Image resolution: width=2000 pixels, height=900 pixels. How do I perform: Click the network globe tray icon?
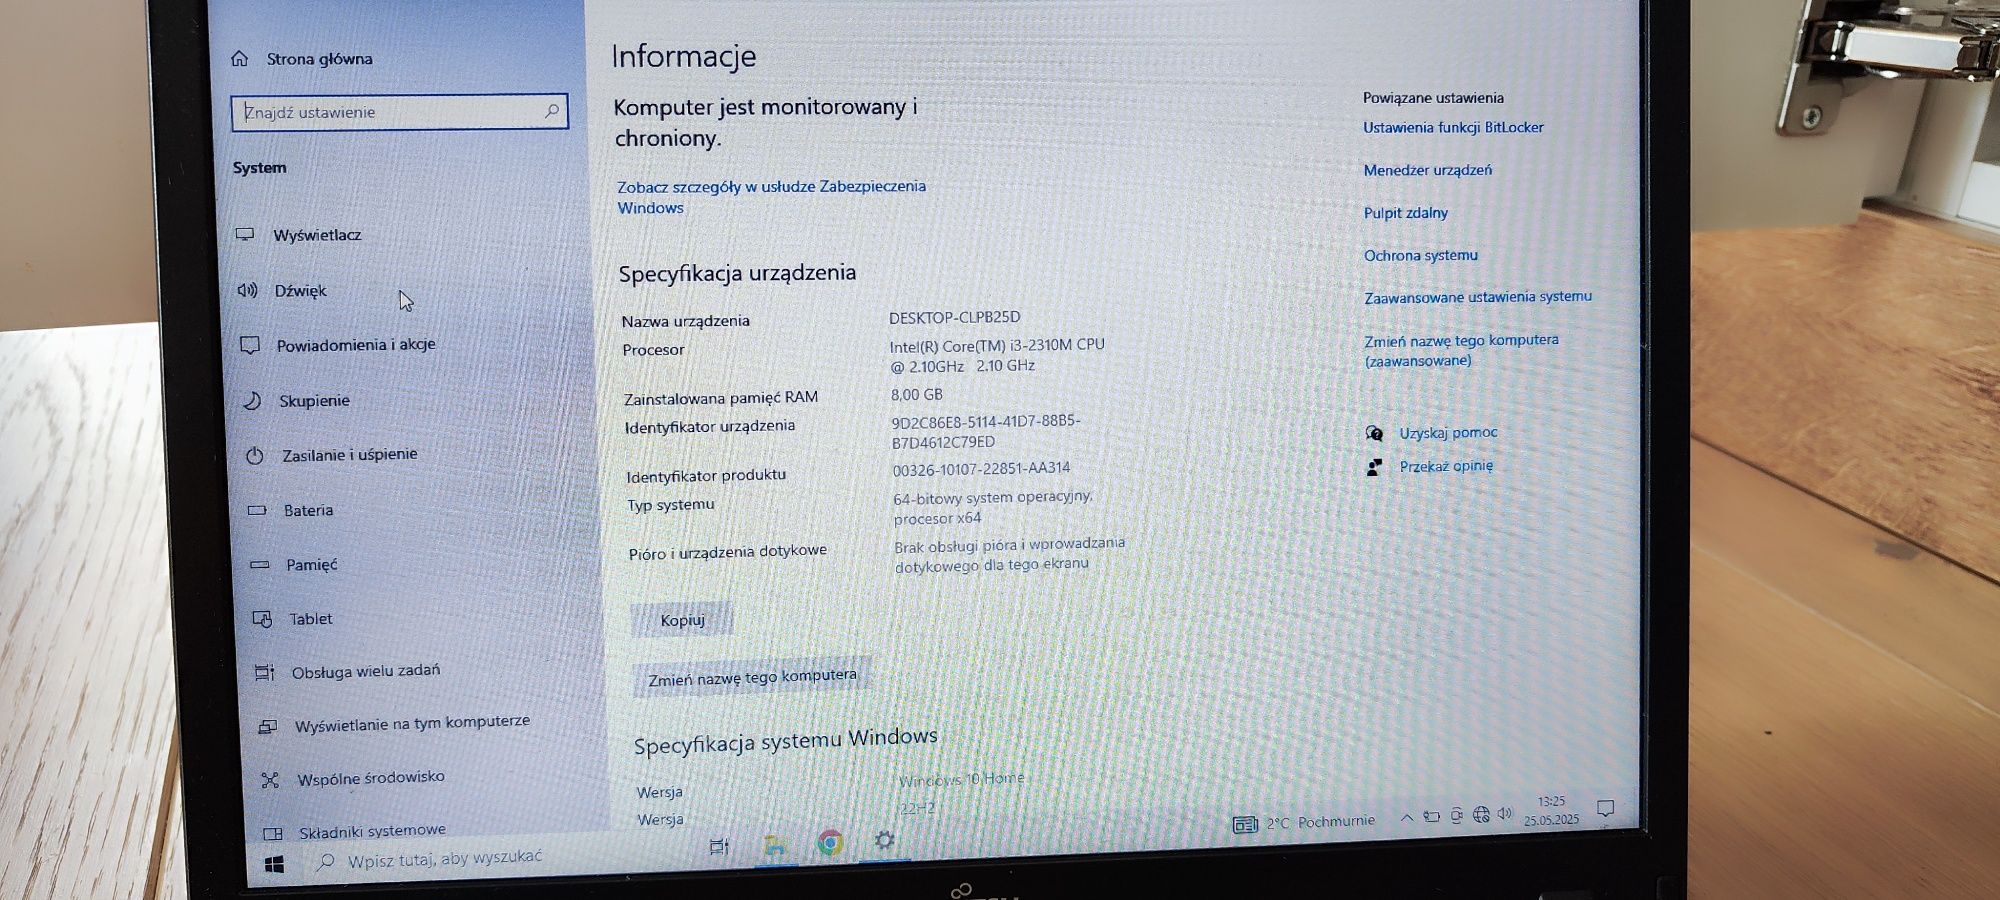point(1481,815)
